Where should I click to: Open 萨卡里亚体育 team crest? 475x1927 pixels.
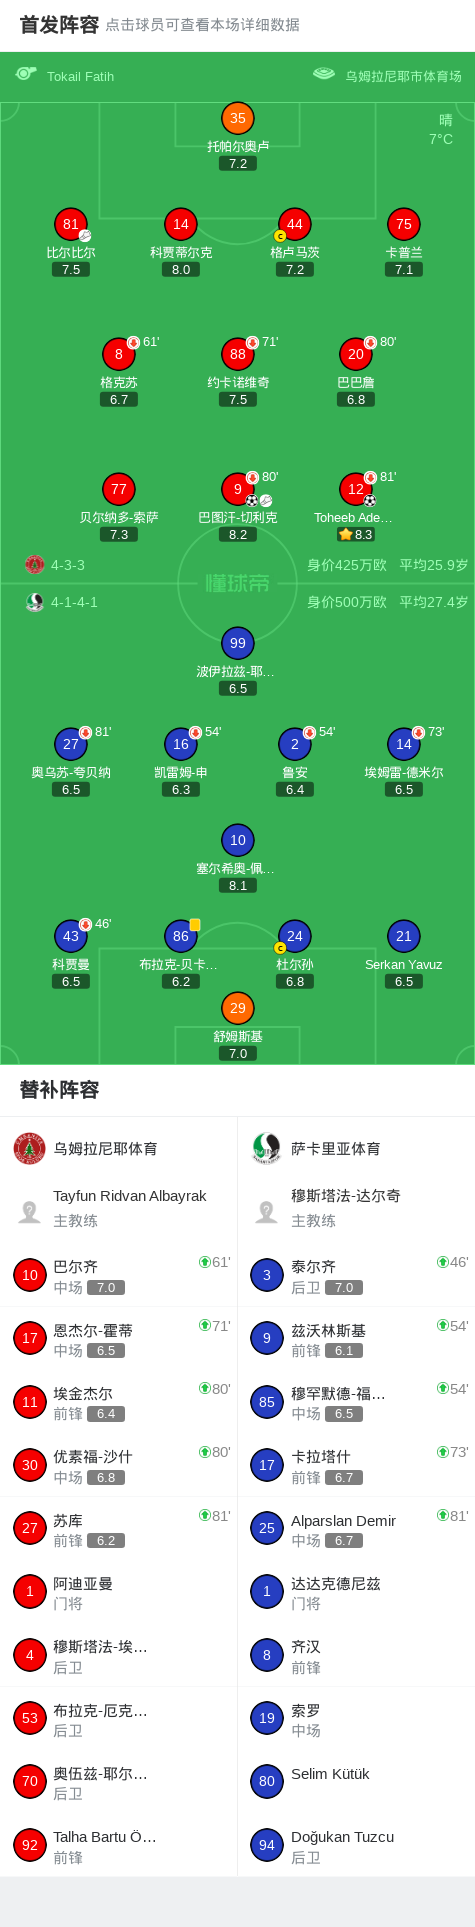click(x=267, y=1148)
